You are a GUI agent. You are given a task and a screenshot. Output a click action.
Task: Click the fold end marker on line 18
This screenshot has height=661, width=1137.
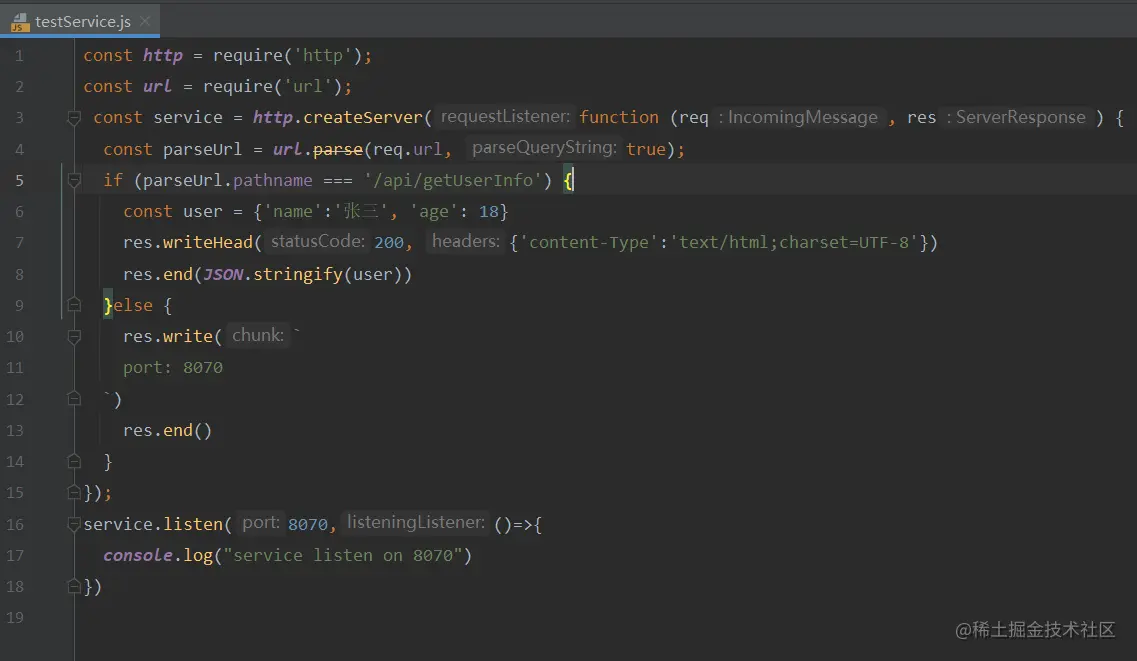[x=74, y=586]
